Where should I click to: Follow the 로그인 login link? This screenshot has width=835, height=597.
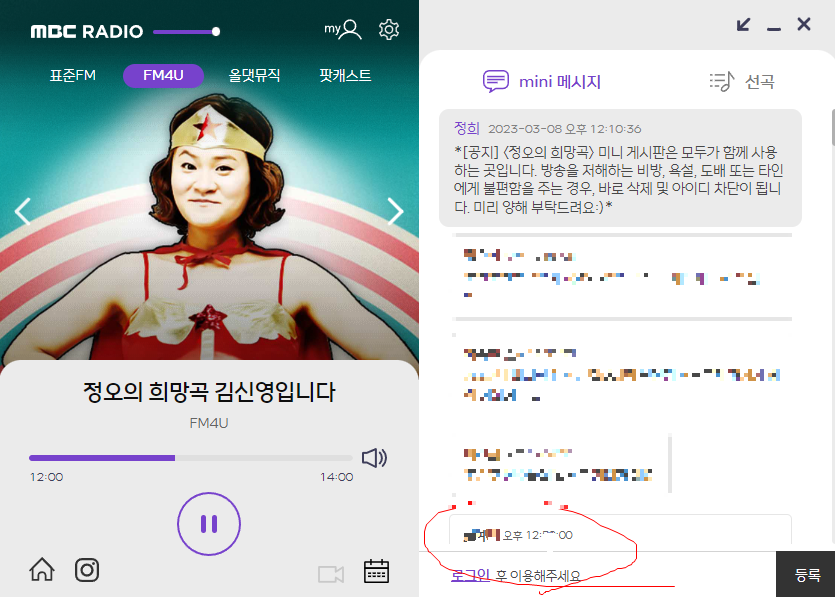click(x=470, y=575)
